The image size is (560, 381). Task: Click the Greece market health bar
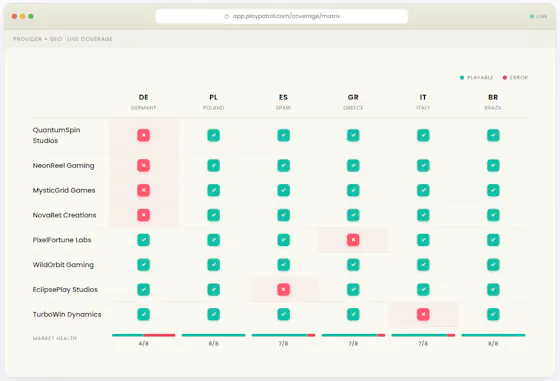coord(353,335)
